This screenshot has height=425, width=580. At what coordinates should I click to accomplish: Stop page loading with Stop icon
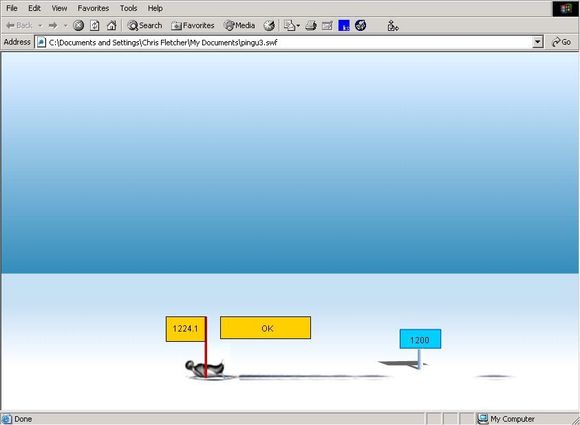78,25
